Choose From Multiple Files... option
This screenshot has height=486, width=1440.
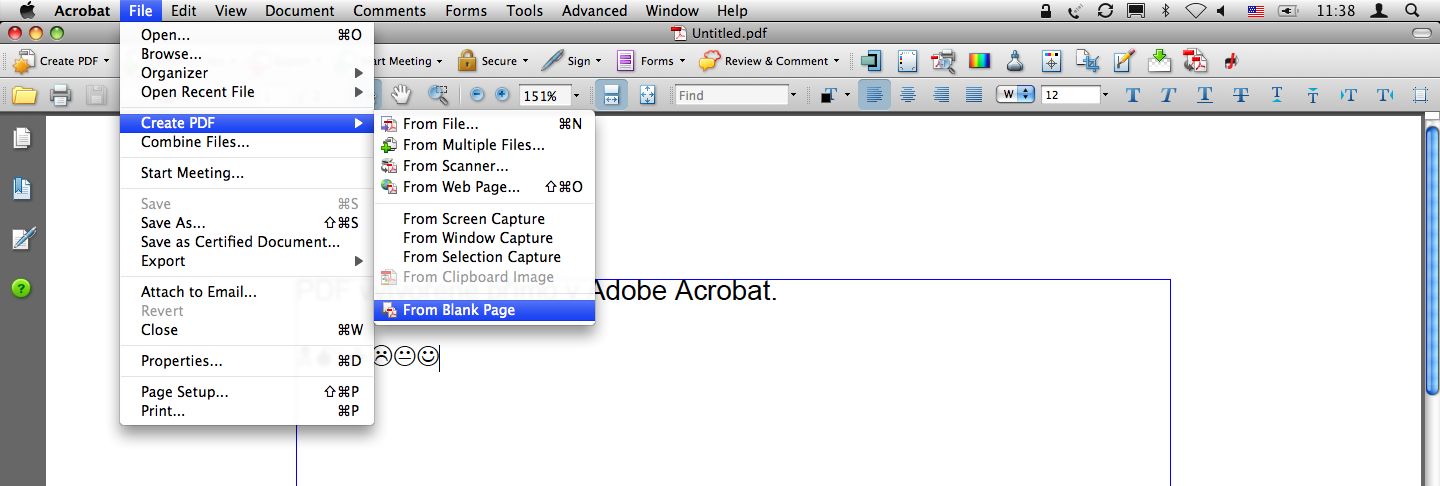click(x=484, y=145)
